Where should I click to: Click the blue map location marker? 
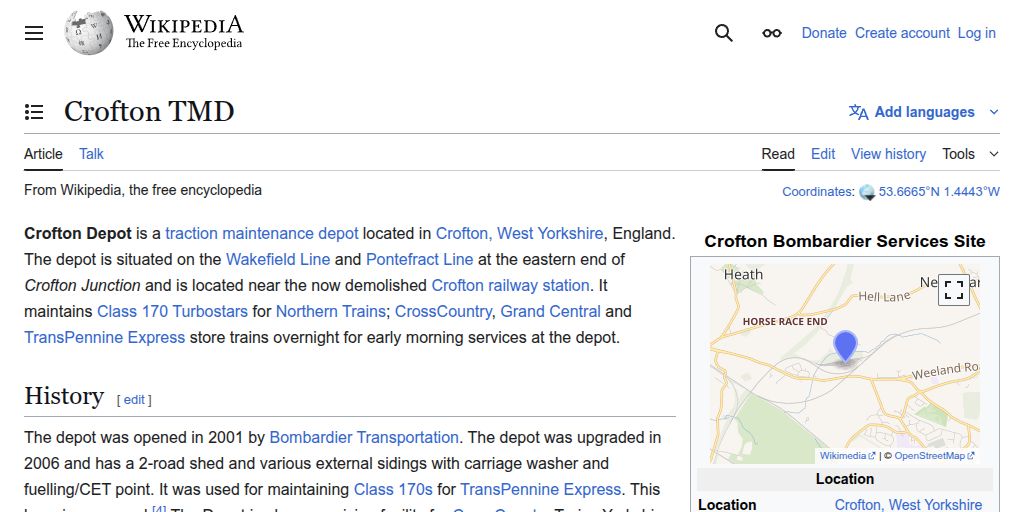tap(846, 346)
